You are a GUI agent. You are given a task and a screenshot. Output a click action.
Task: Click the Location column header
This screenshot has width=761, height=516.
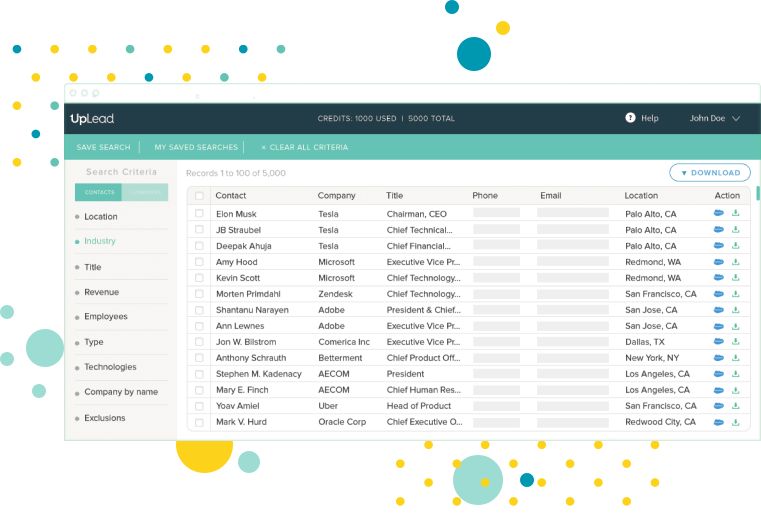tap(641, 196)
